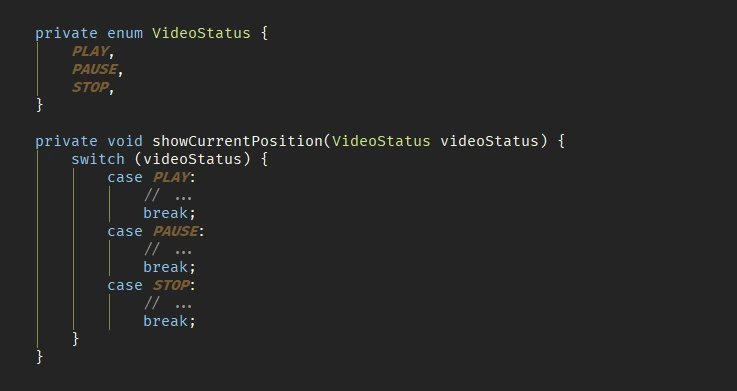Click the videoStatus parameter name in method signature

click(489, 141)
